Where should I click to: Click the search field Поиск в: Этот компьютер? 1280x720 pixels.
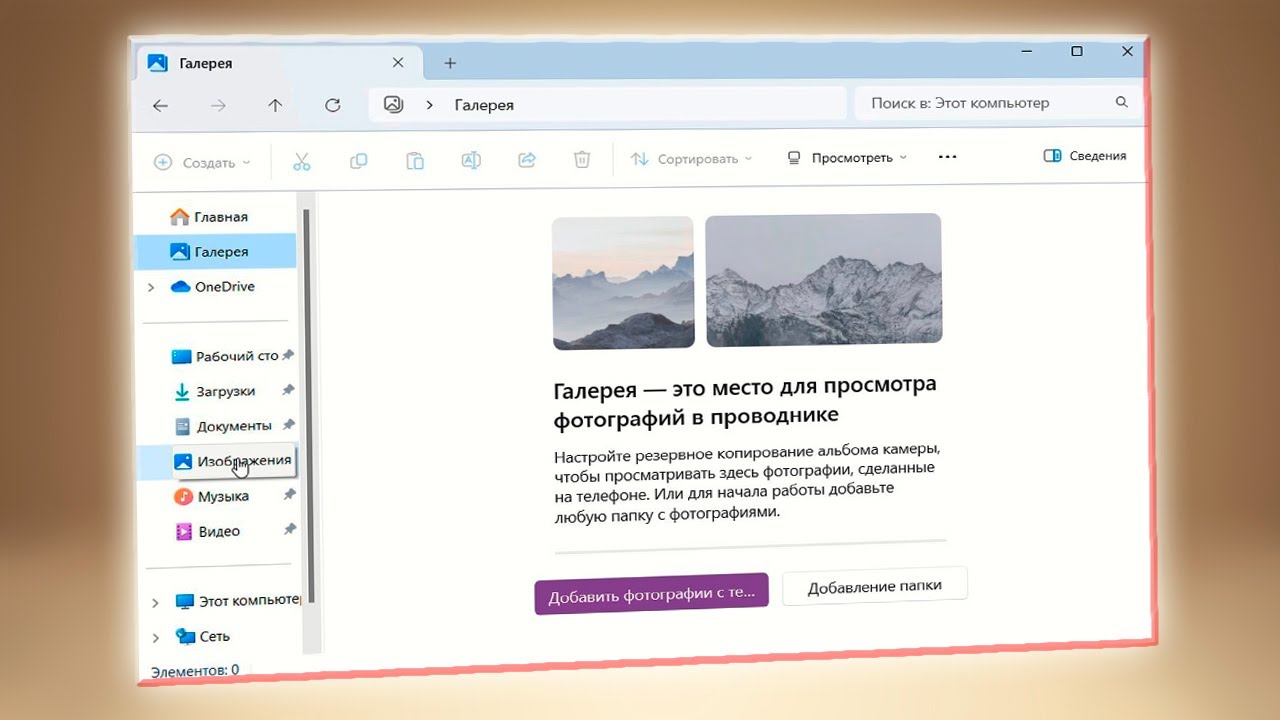(996, 102)
